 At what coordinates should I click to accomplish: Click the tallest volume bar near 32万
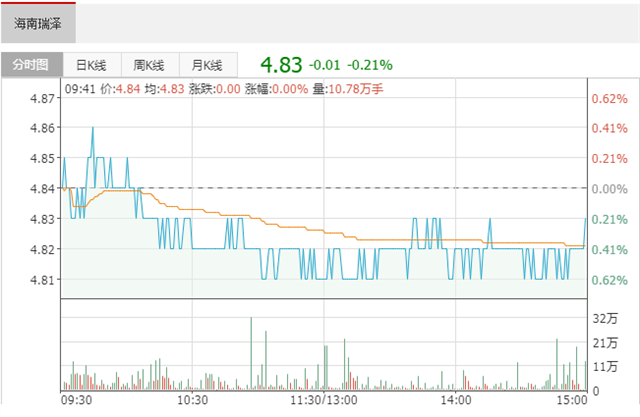(251, 353)
